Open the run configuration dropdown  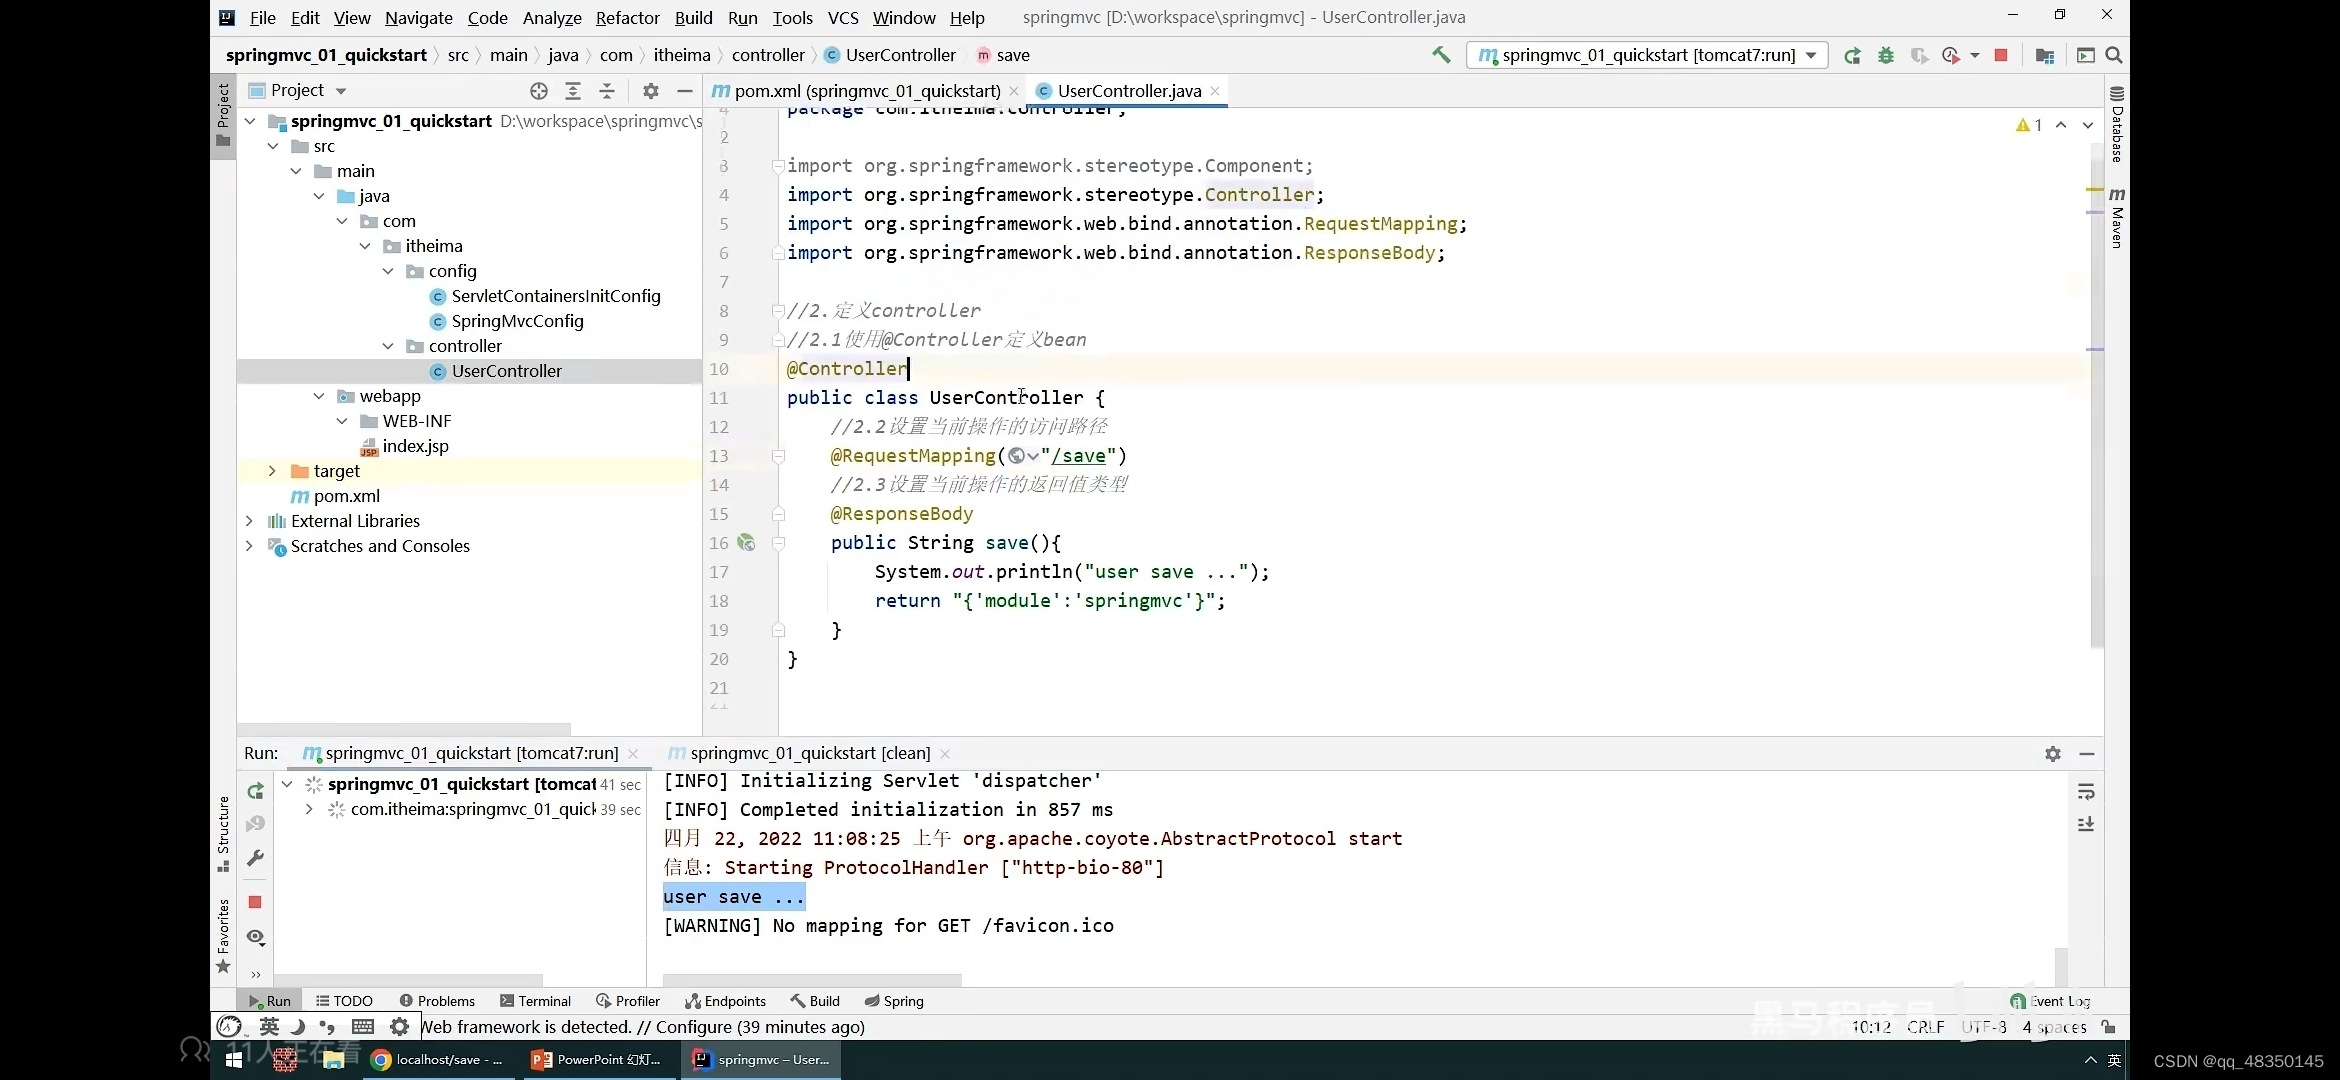coord(1811,55)
